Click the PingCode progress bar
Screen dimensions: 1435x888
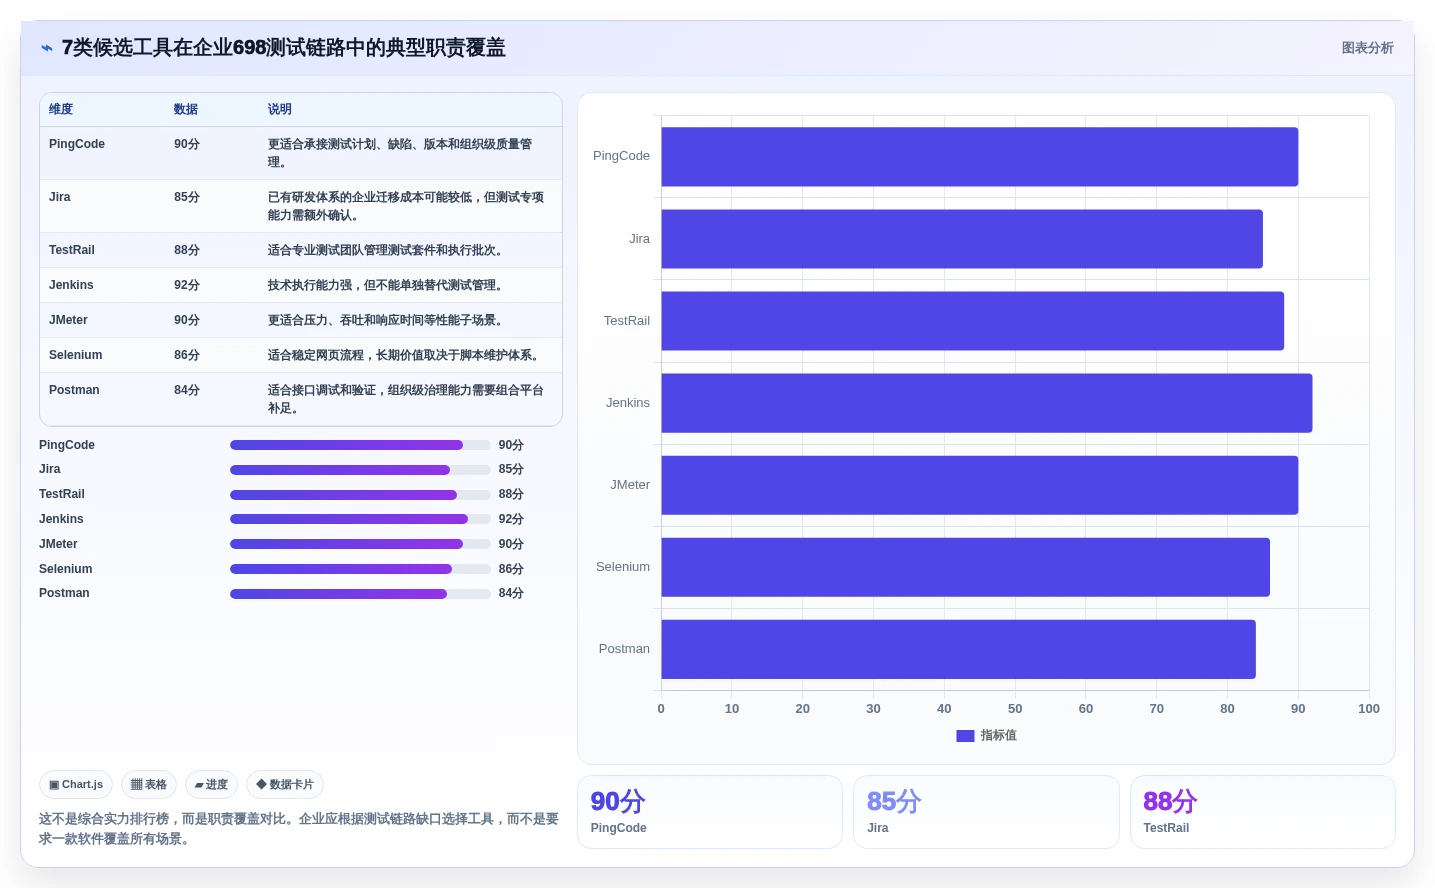click(x=360, y=445)
